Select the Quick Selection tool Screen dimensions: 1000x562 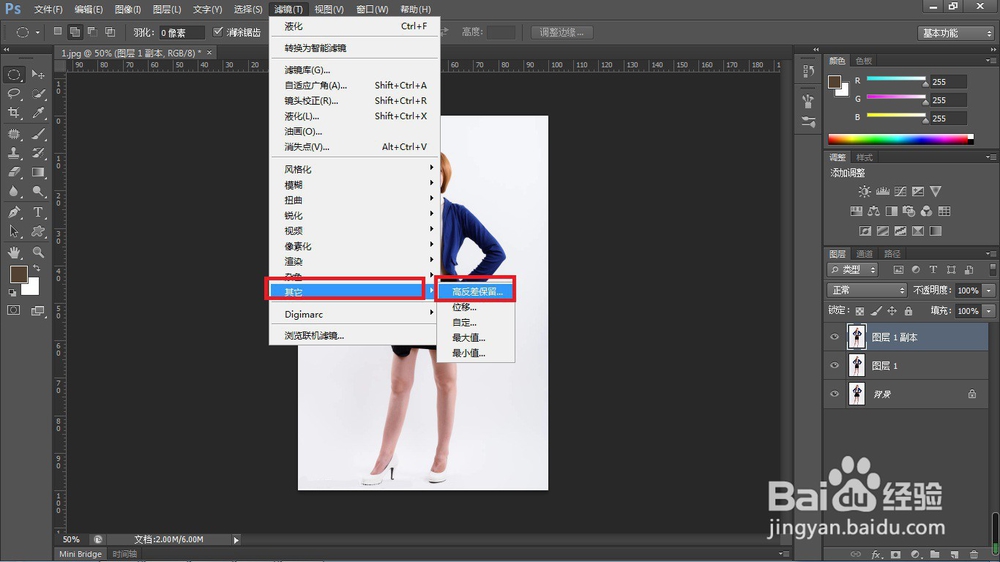click(x=38, y=94)
